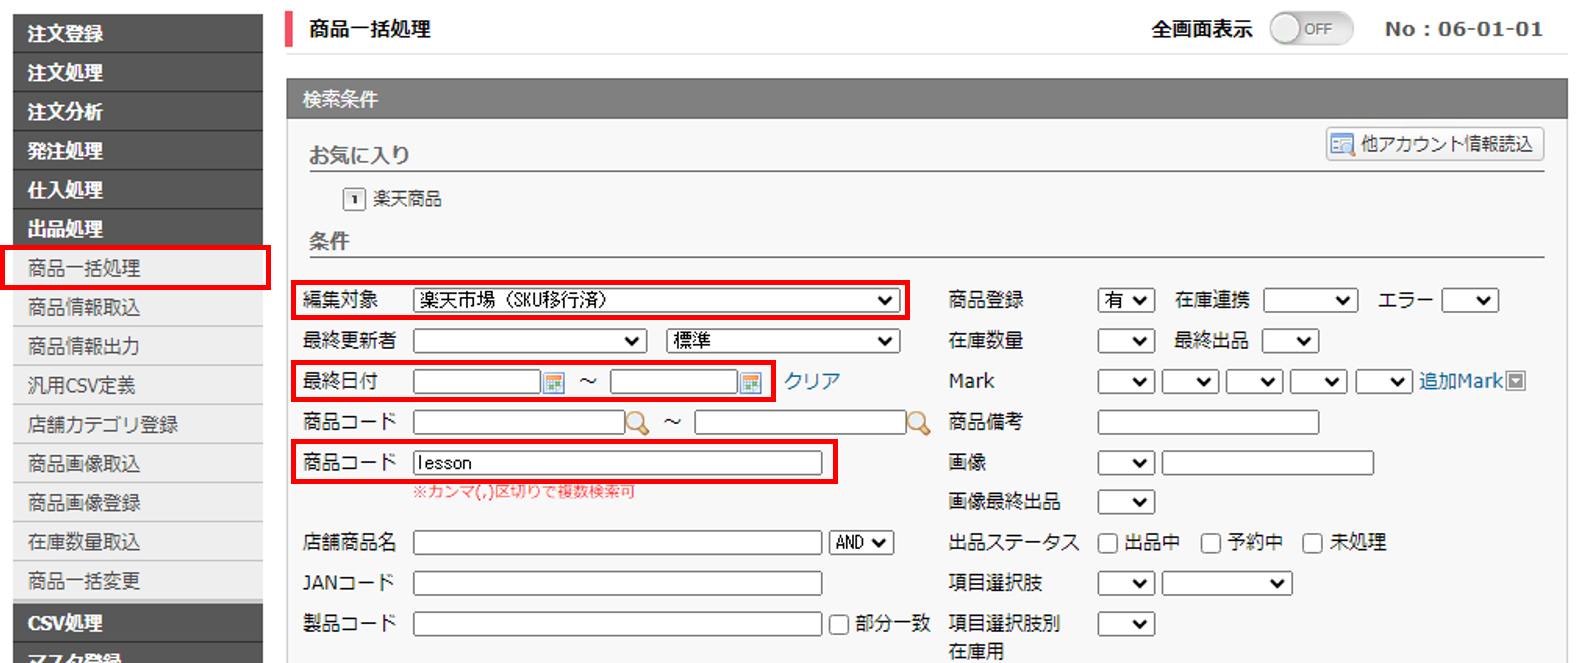The image size is (1579, 663).
Task: Click the text field beside 画像 dropdown
Action: point(1267,463)
